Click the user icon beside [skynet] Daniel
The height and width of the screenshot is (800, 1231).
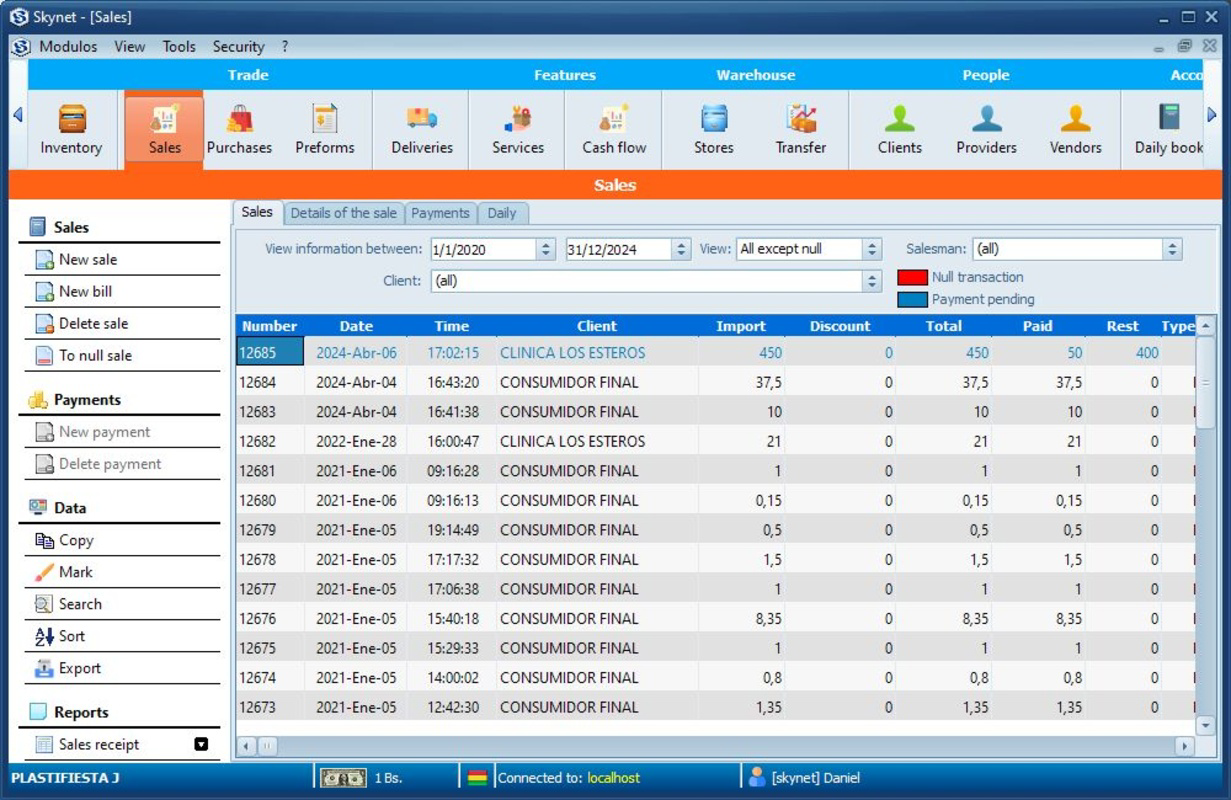click(757, 777)
